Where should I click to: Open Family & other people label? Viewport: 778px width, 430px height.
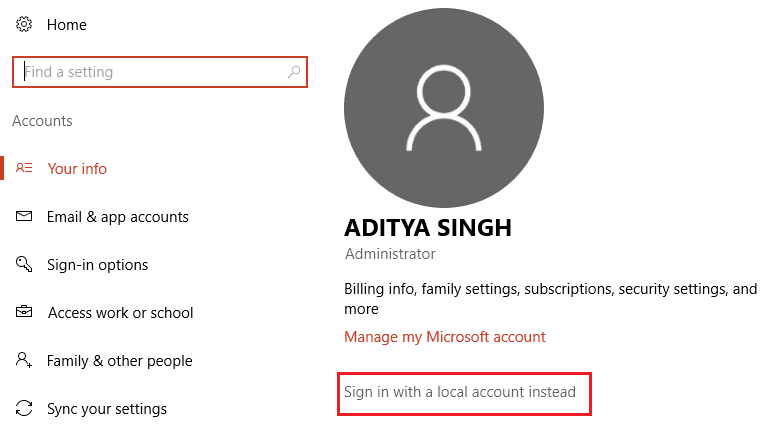click(x=120, y=361)
